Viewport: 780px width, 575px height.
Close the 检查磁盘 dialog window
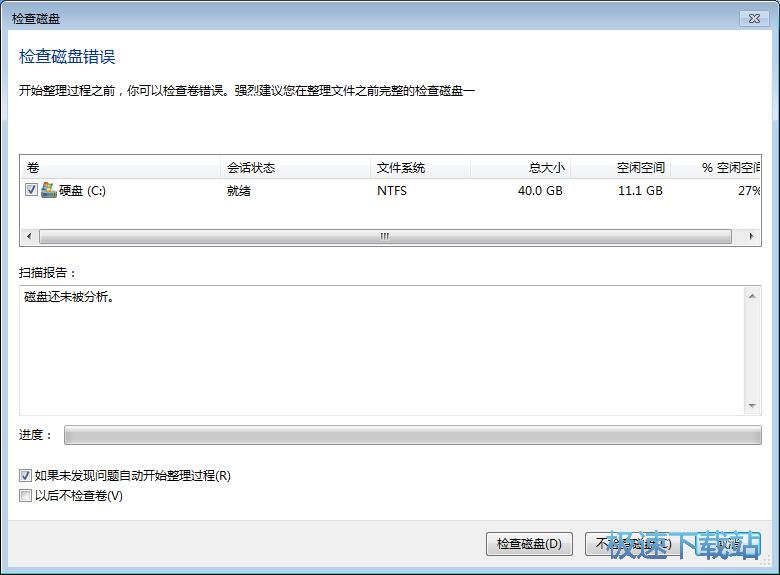pyautogui.click(x=754, y=18)
